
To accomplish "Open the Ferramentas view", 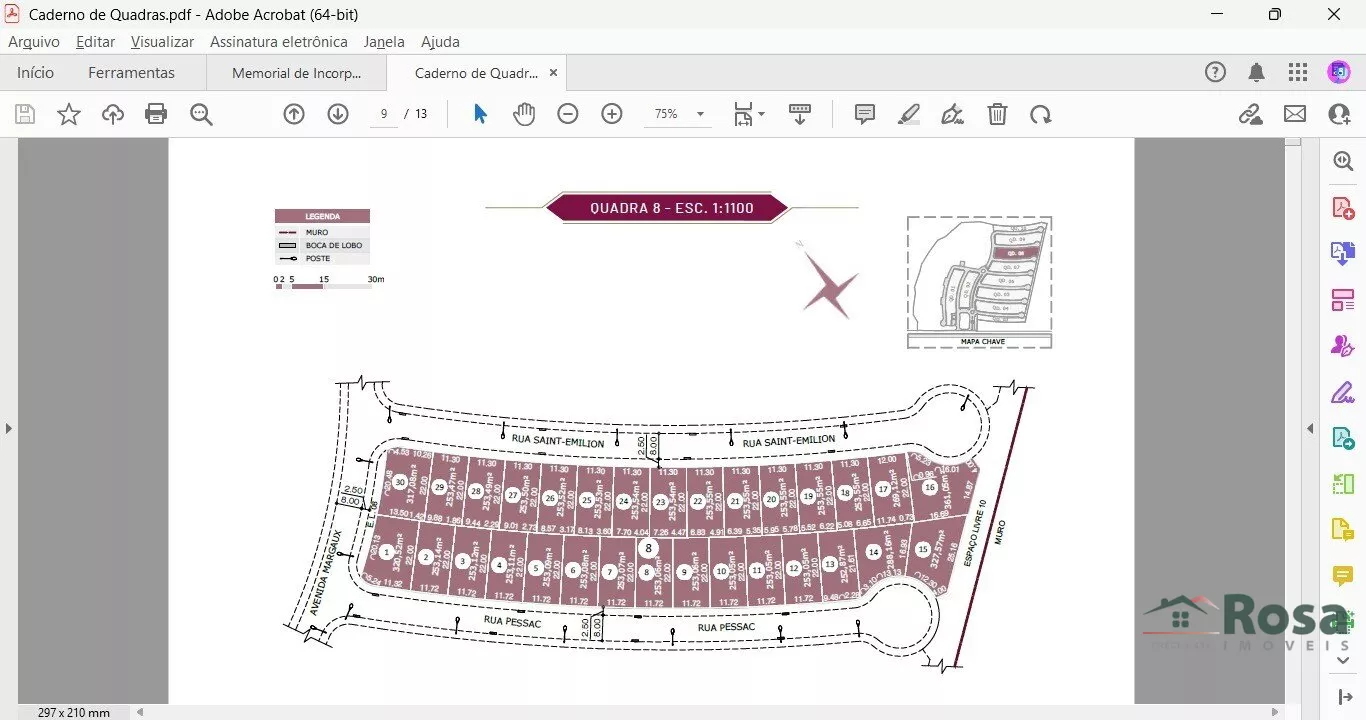I will [131, 73].
